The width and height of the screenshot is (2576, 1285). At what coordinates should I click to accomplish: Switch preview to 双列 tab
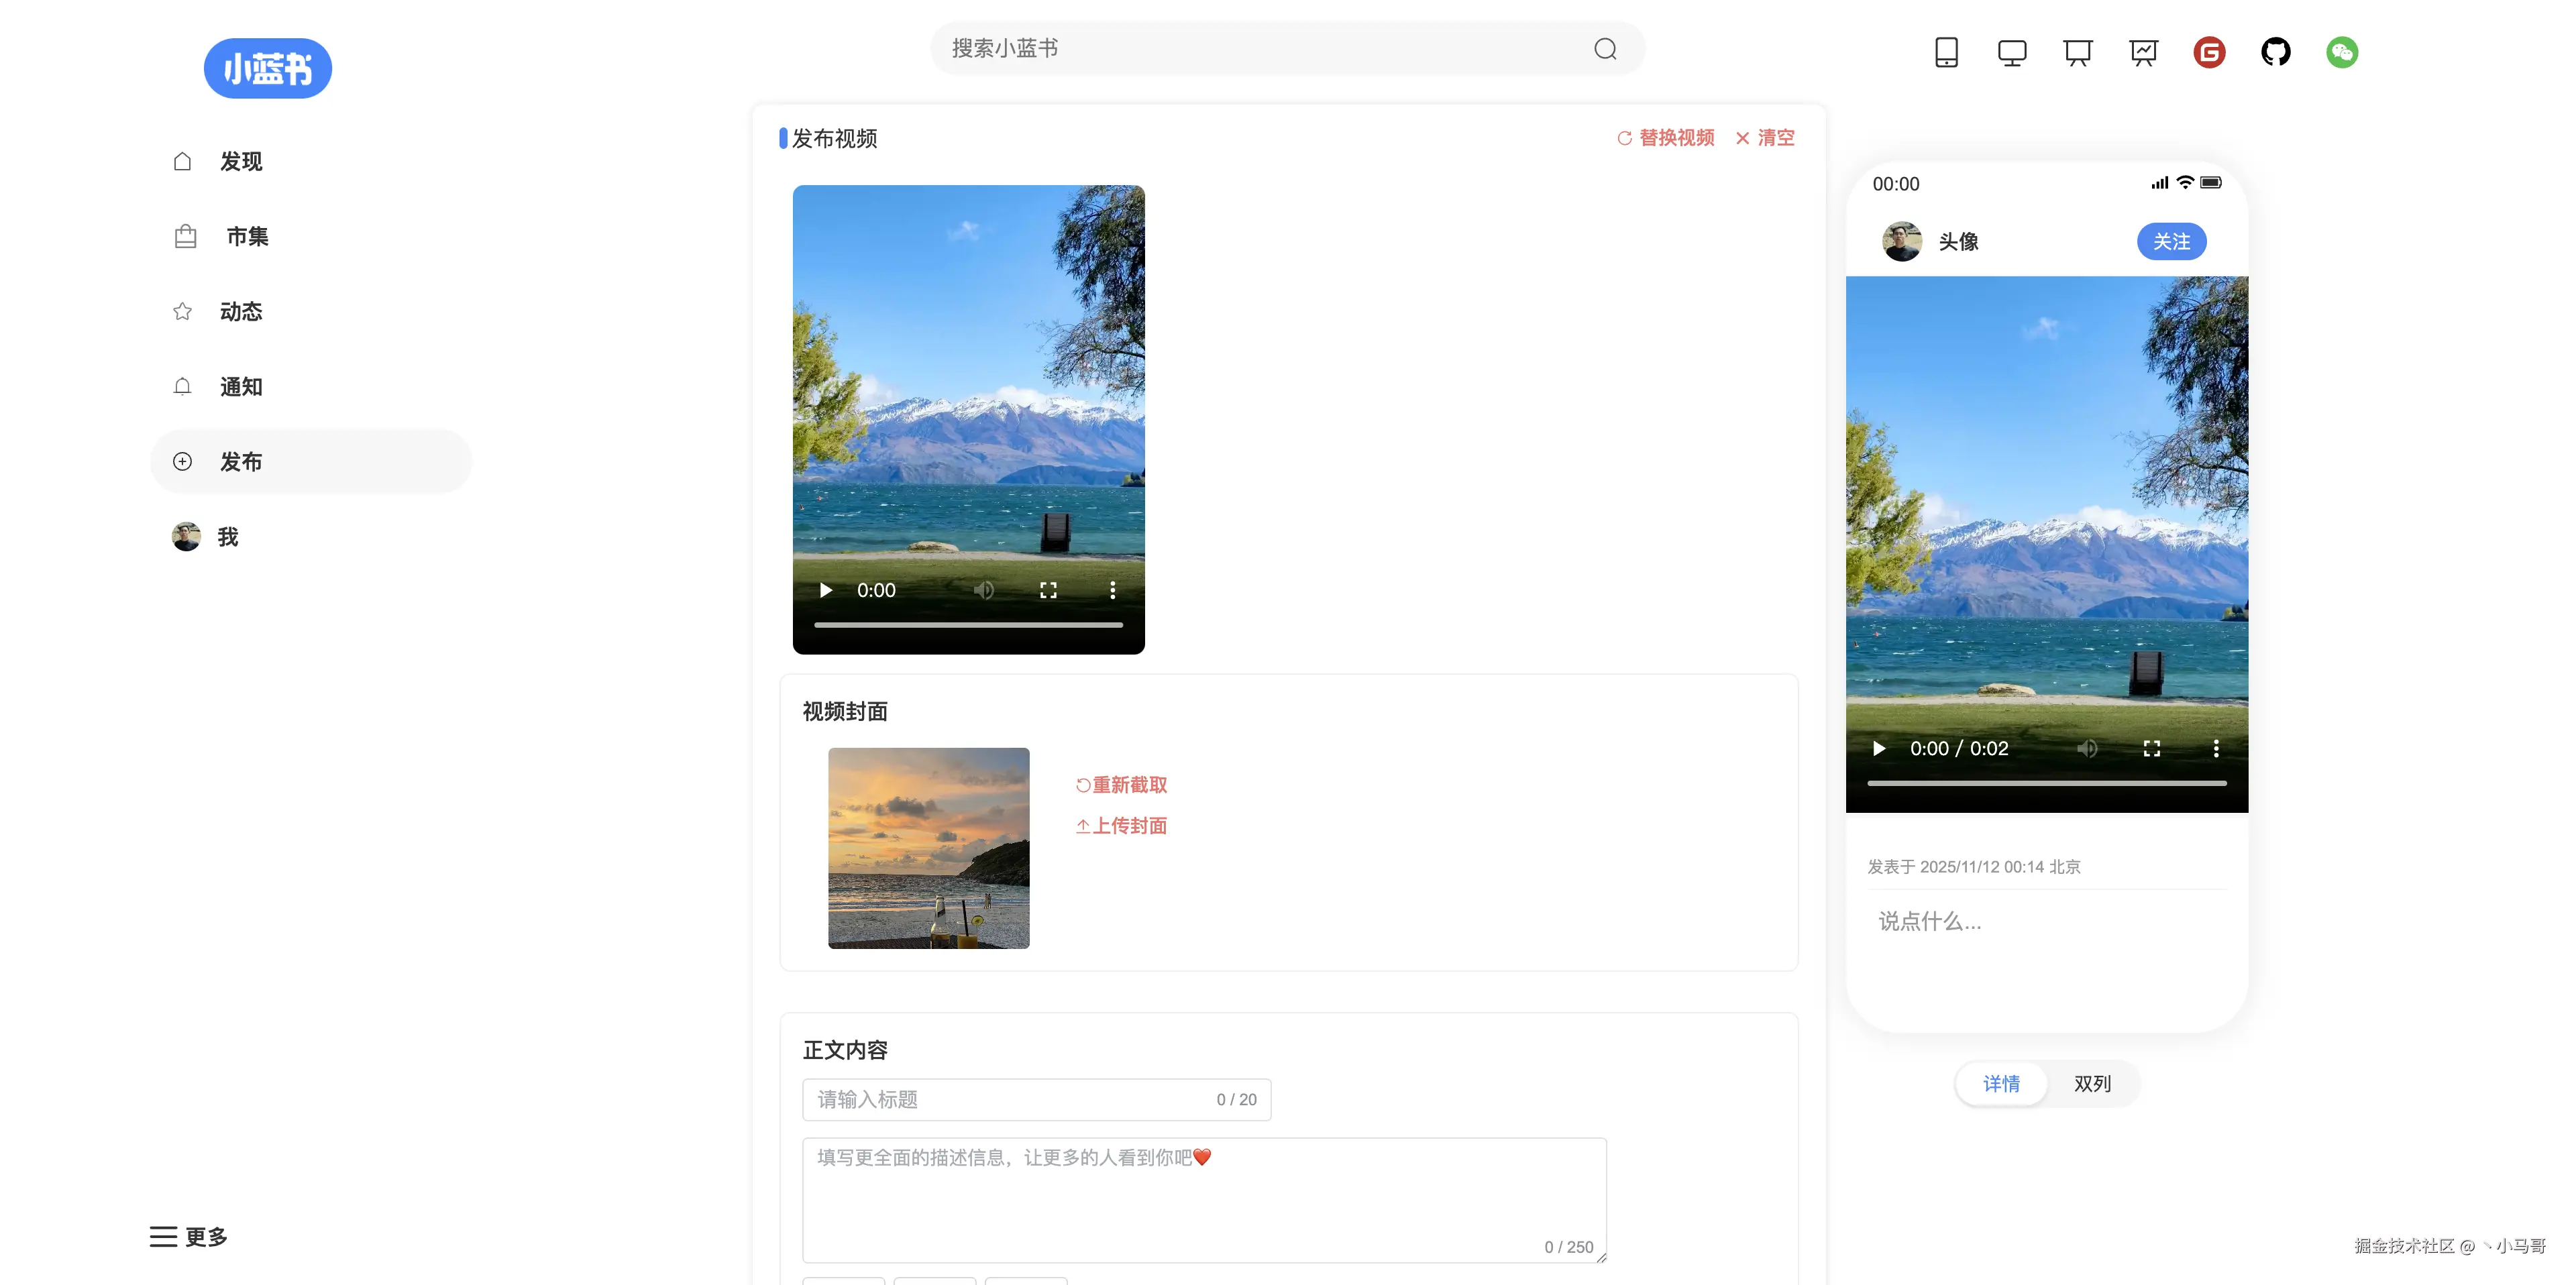2092,1084
